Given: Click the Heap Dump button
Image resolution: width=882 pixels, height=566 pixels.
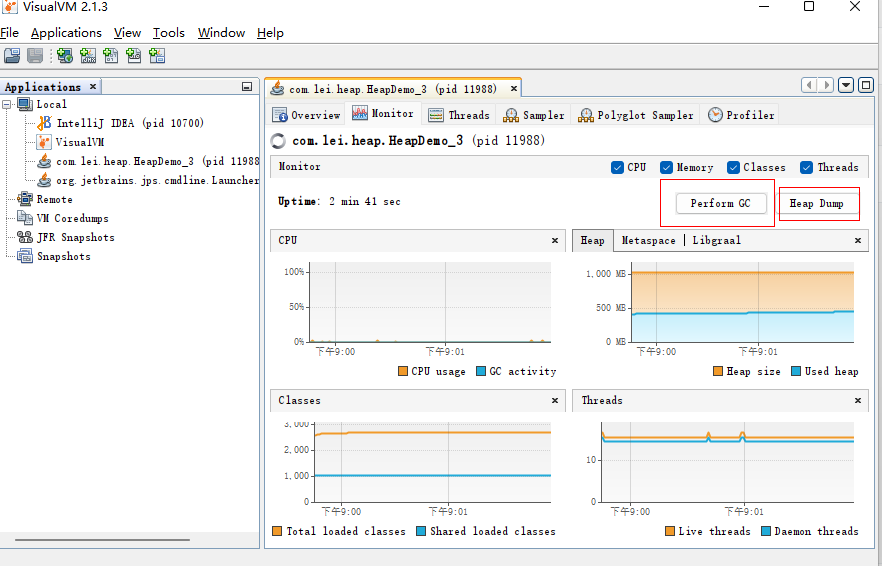Looking at the screenshot, I should coord(816,203).
